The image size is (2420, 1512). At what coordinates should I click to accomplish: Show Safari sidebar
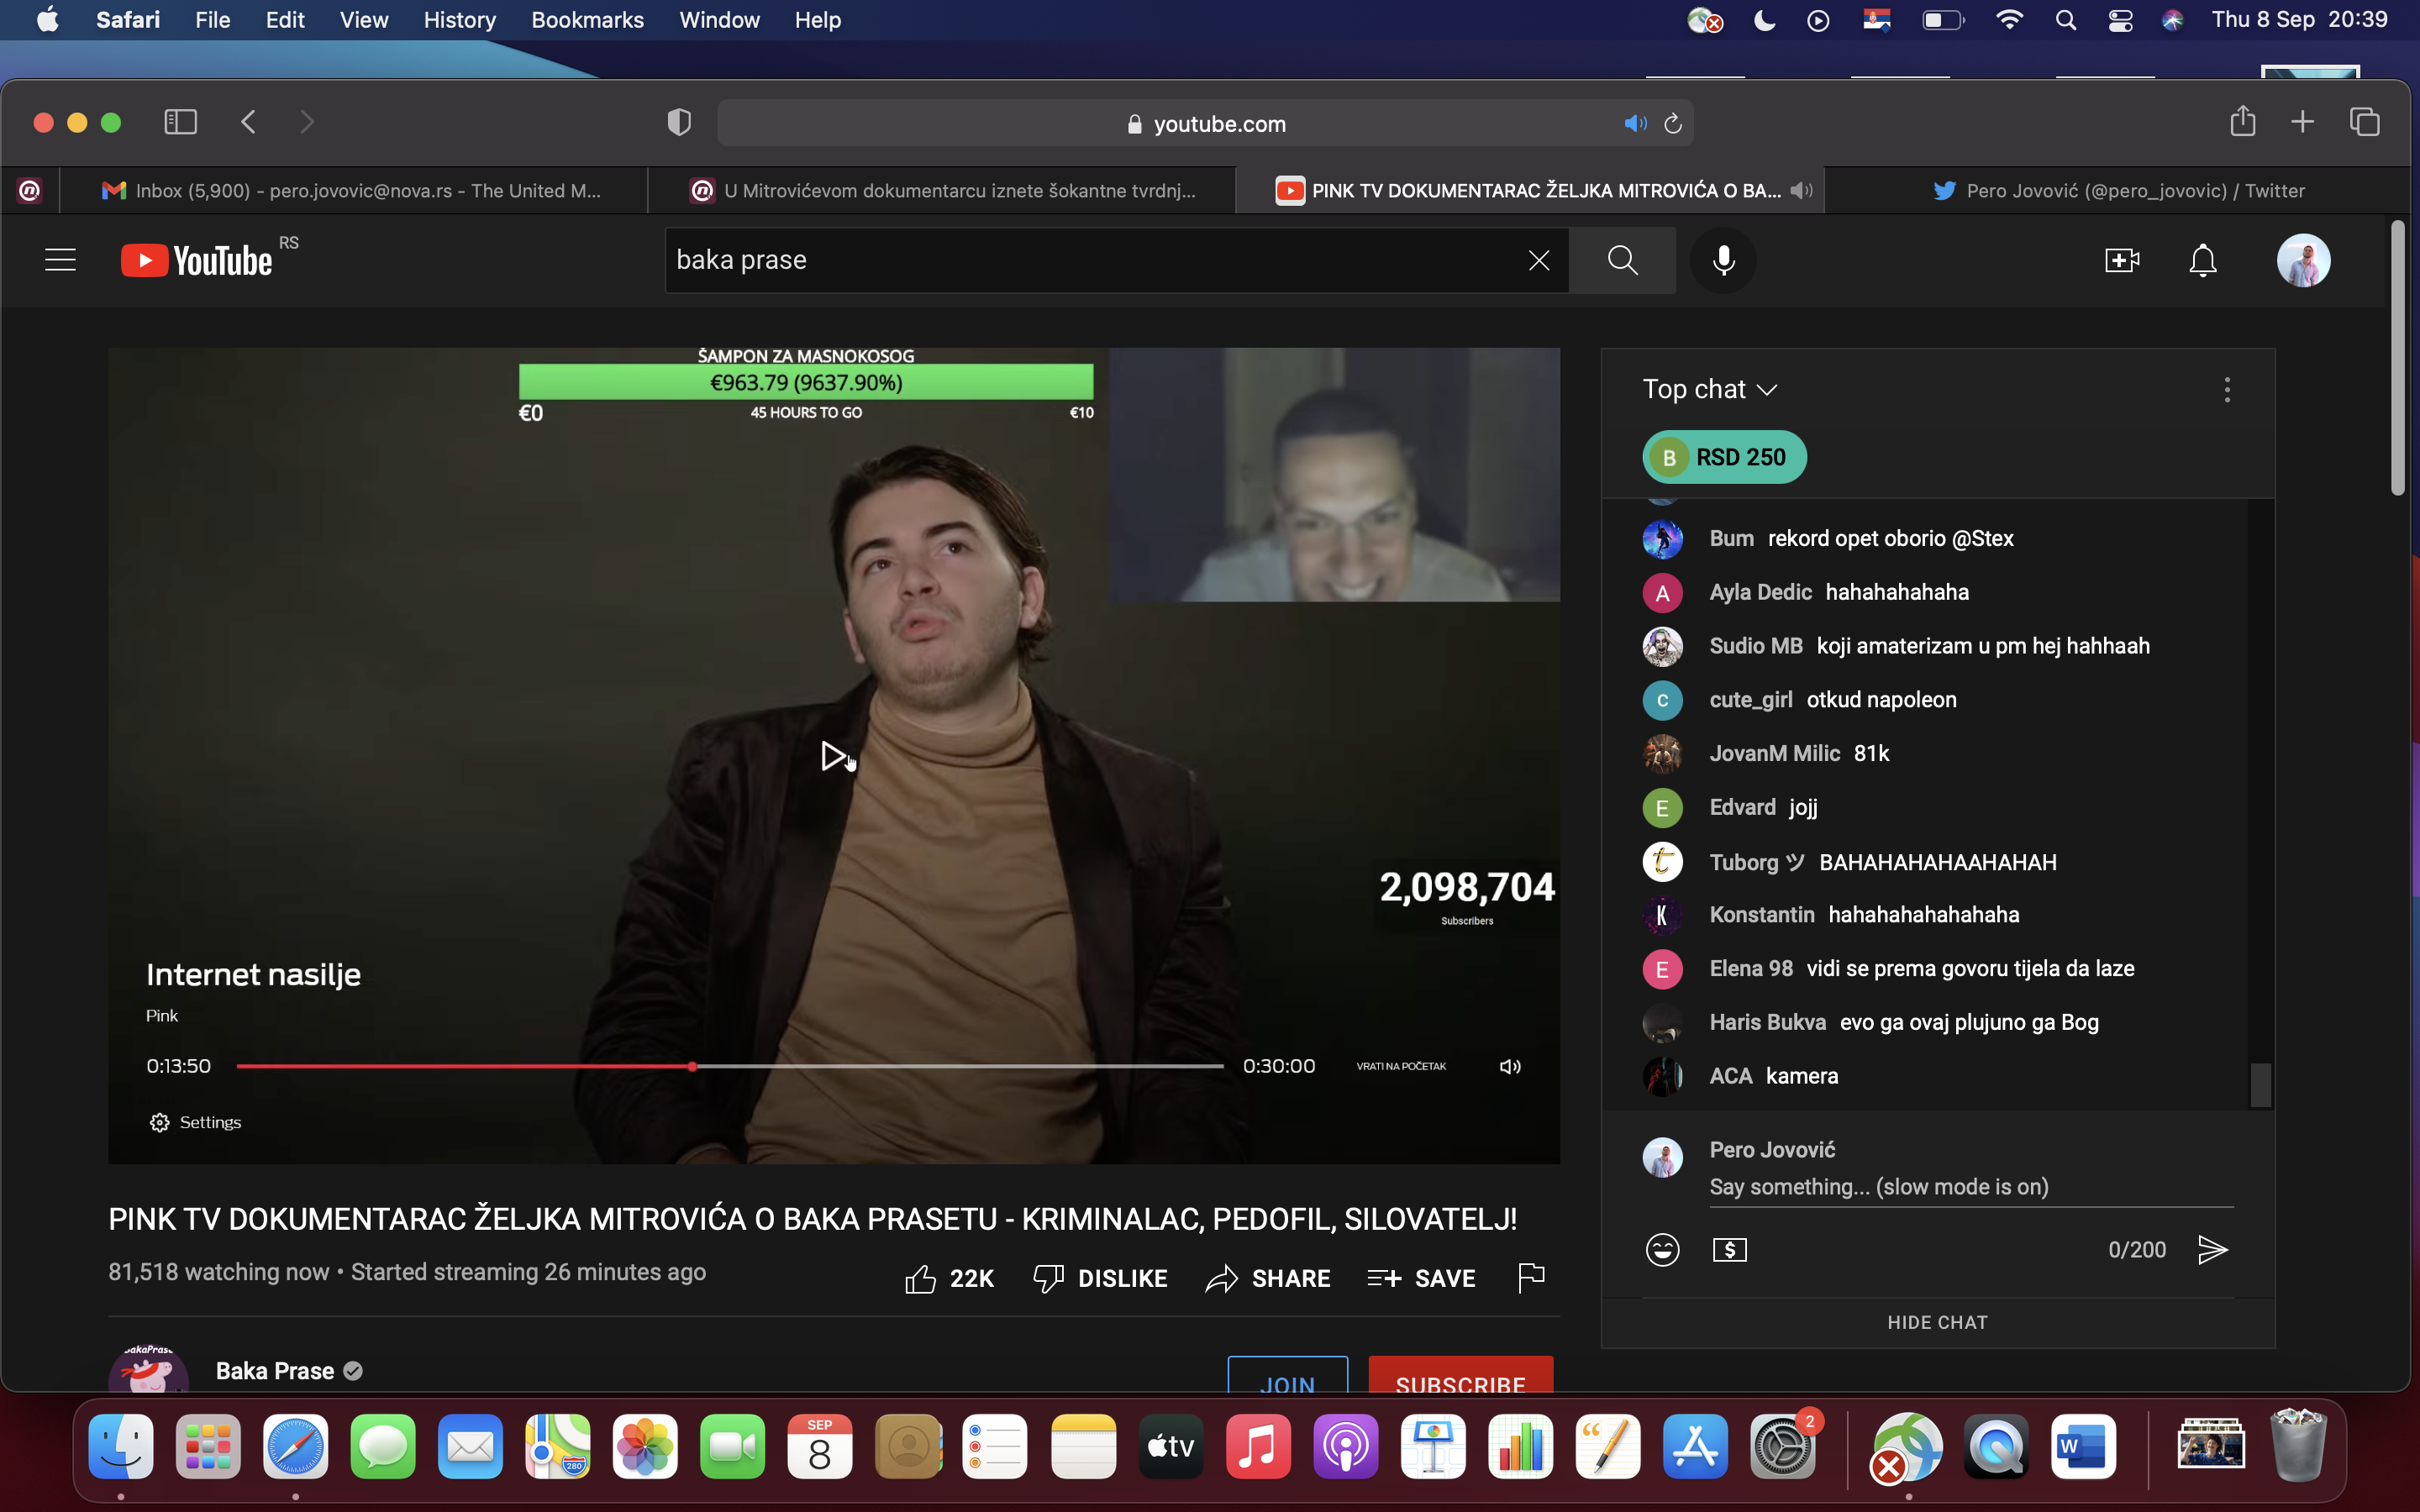pos(180,122)
